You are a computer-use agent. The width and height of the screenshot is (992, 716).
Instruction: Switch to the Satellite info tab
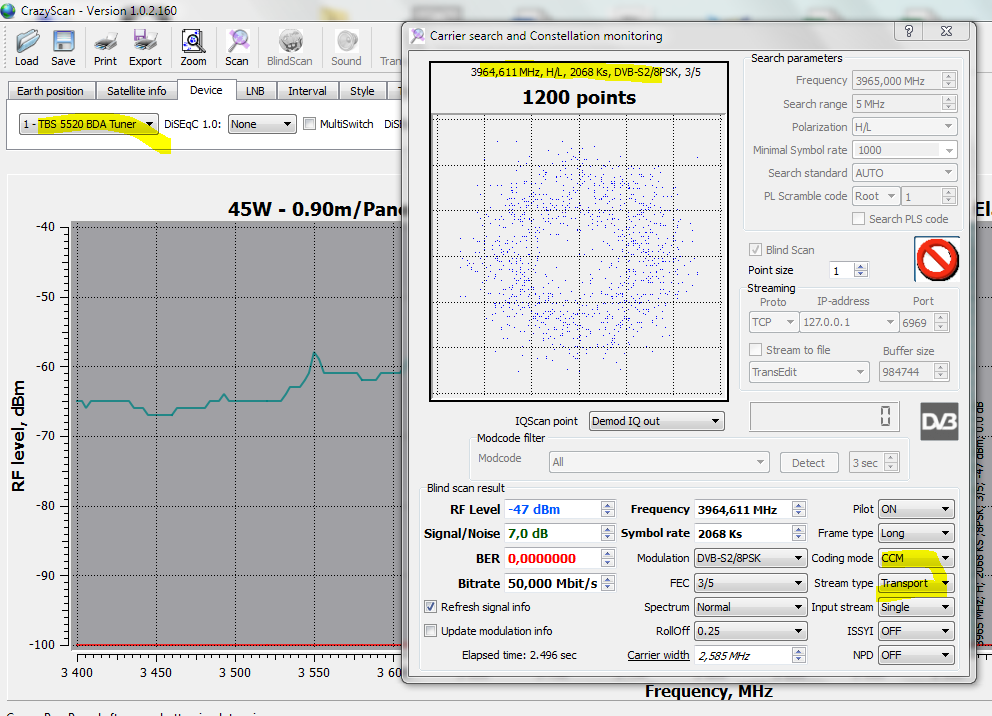(x=136, y=91)
